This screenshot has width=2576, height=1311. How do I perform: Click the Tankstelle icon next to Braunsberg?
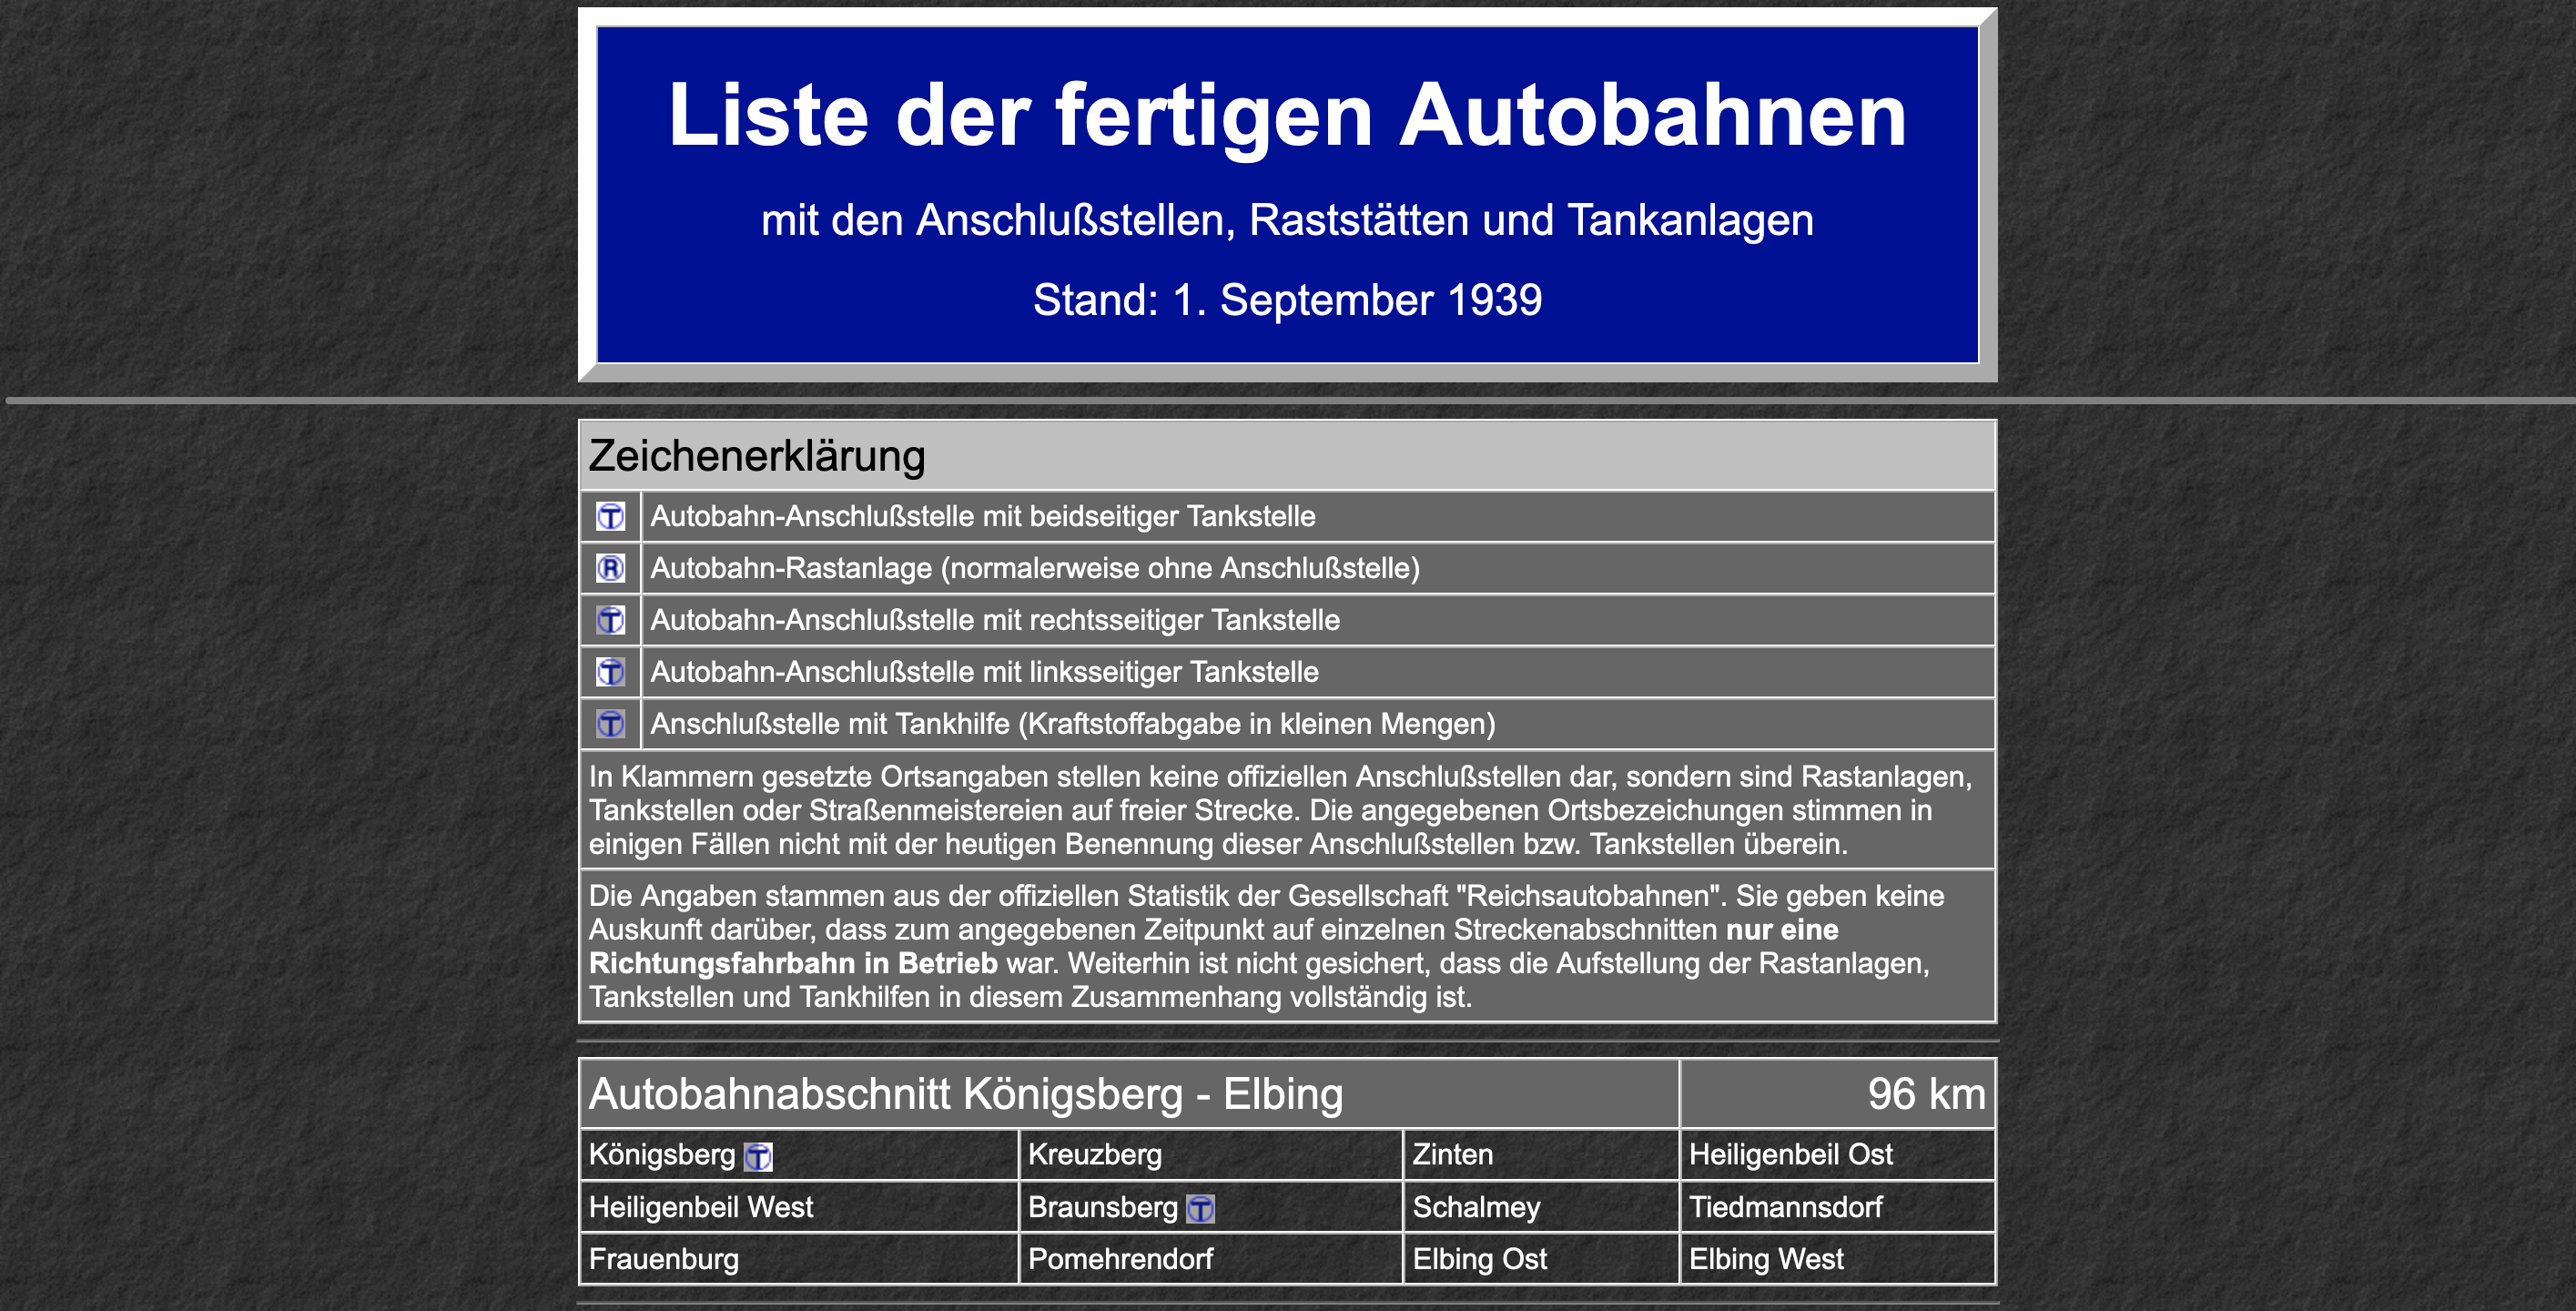(x=1200, y=1209)
